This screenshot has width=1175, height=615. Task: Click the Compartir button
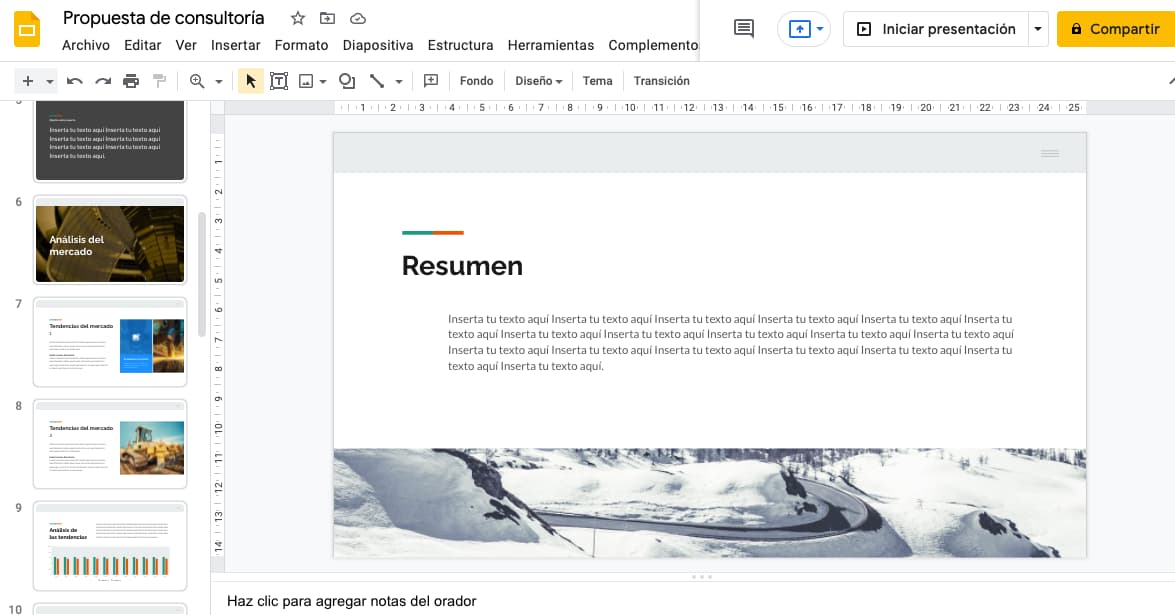pyautogui.click(x=1115, y=29)
